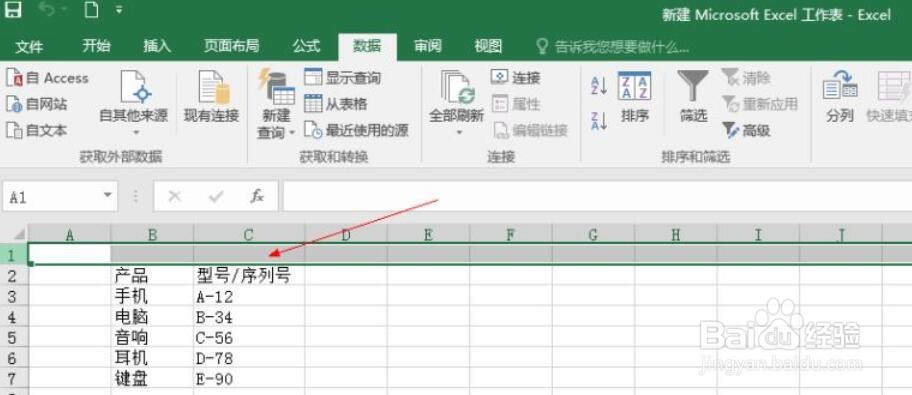The image size is (912, 395).
Task: Click 分列 text-to-columns
Action: pos(840,97)
